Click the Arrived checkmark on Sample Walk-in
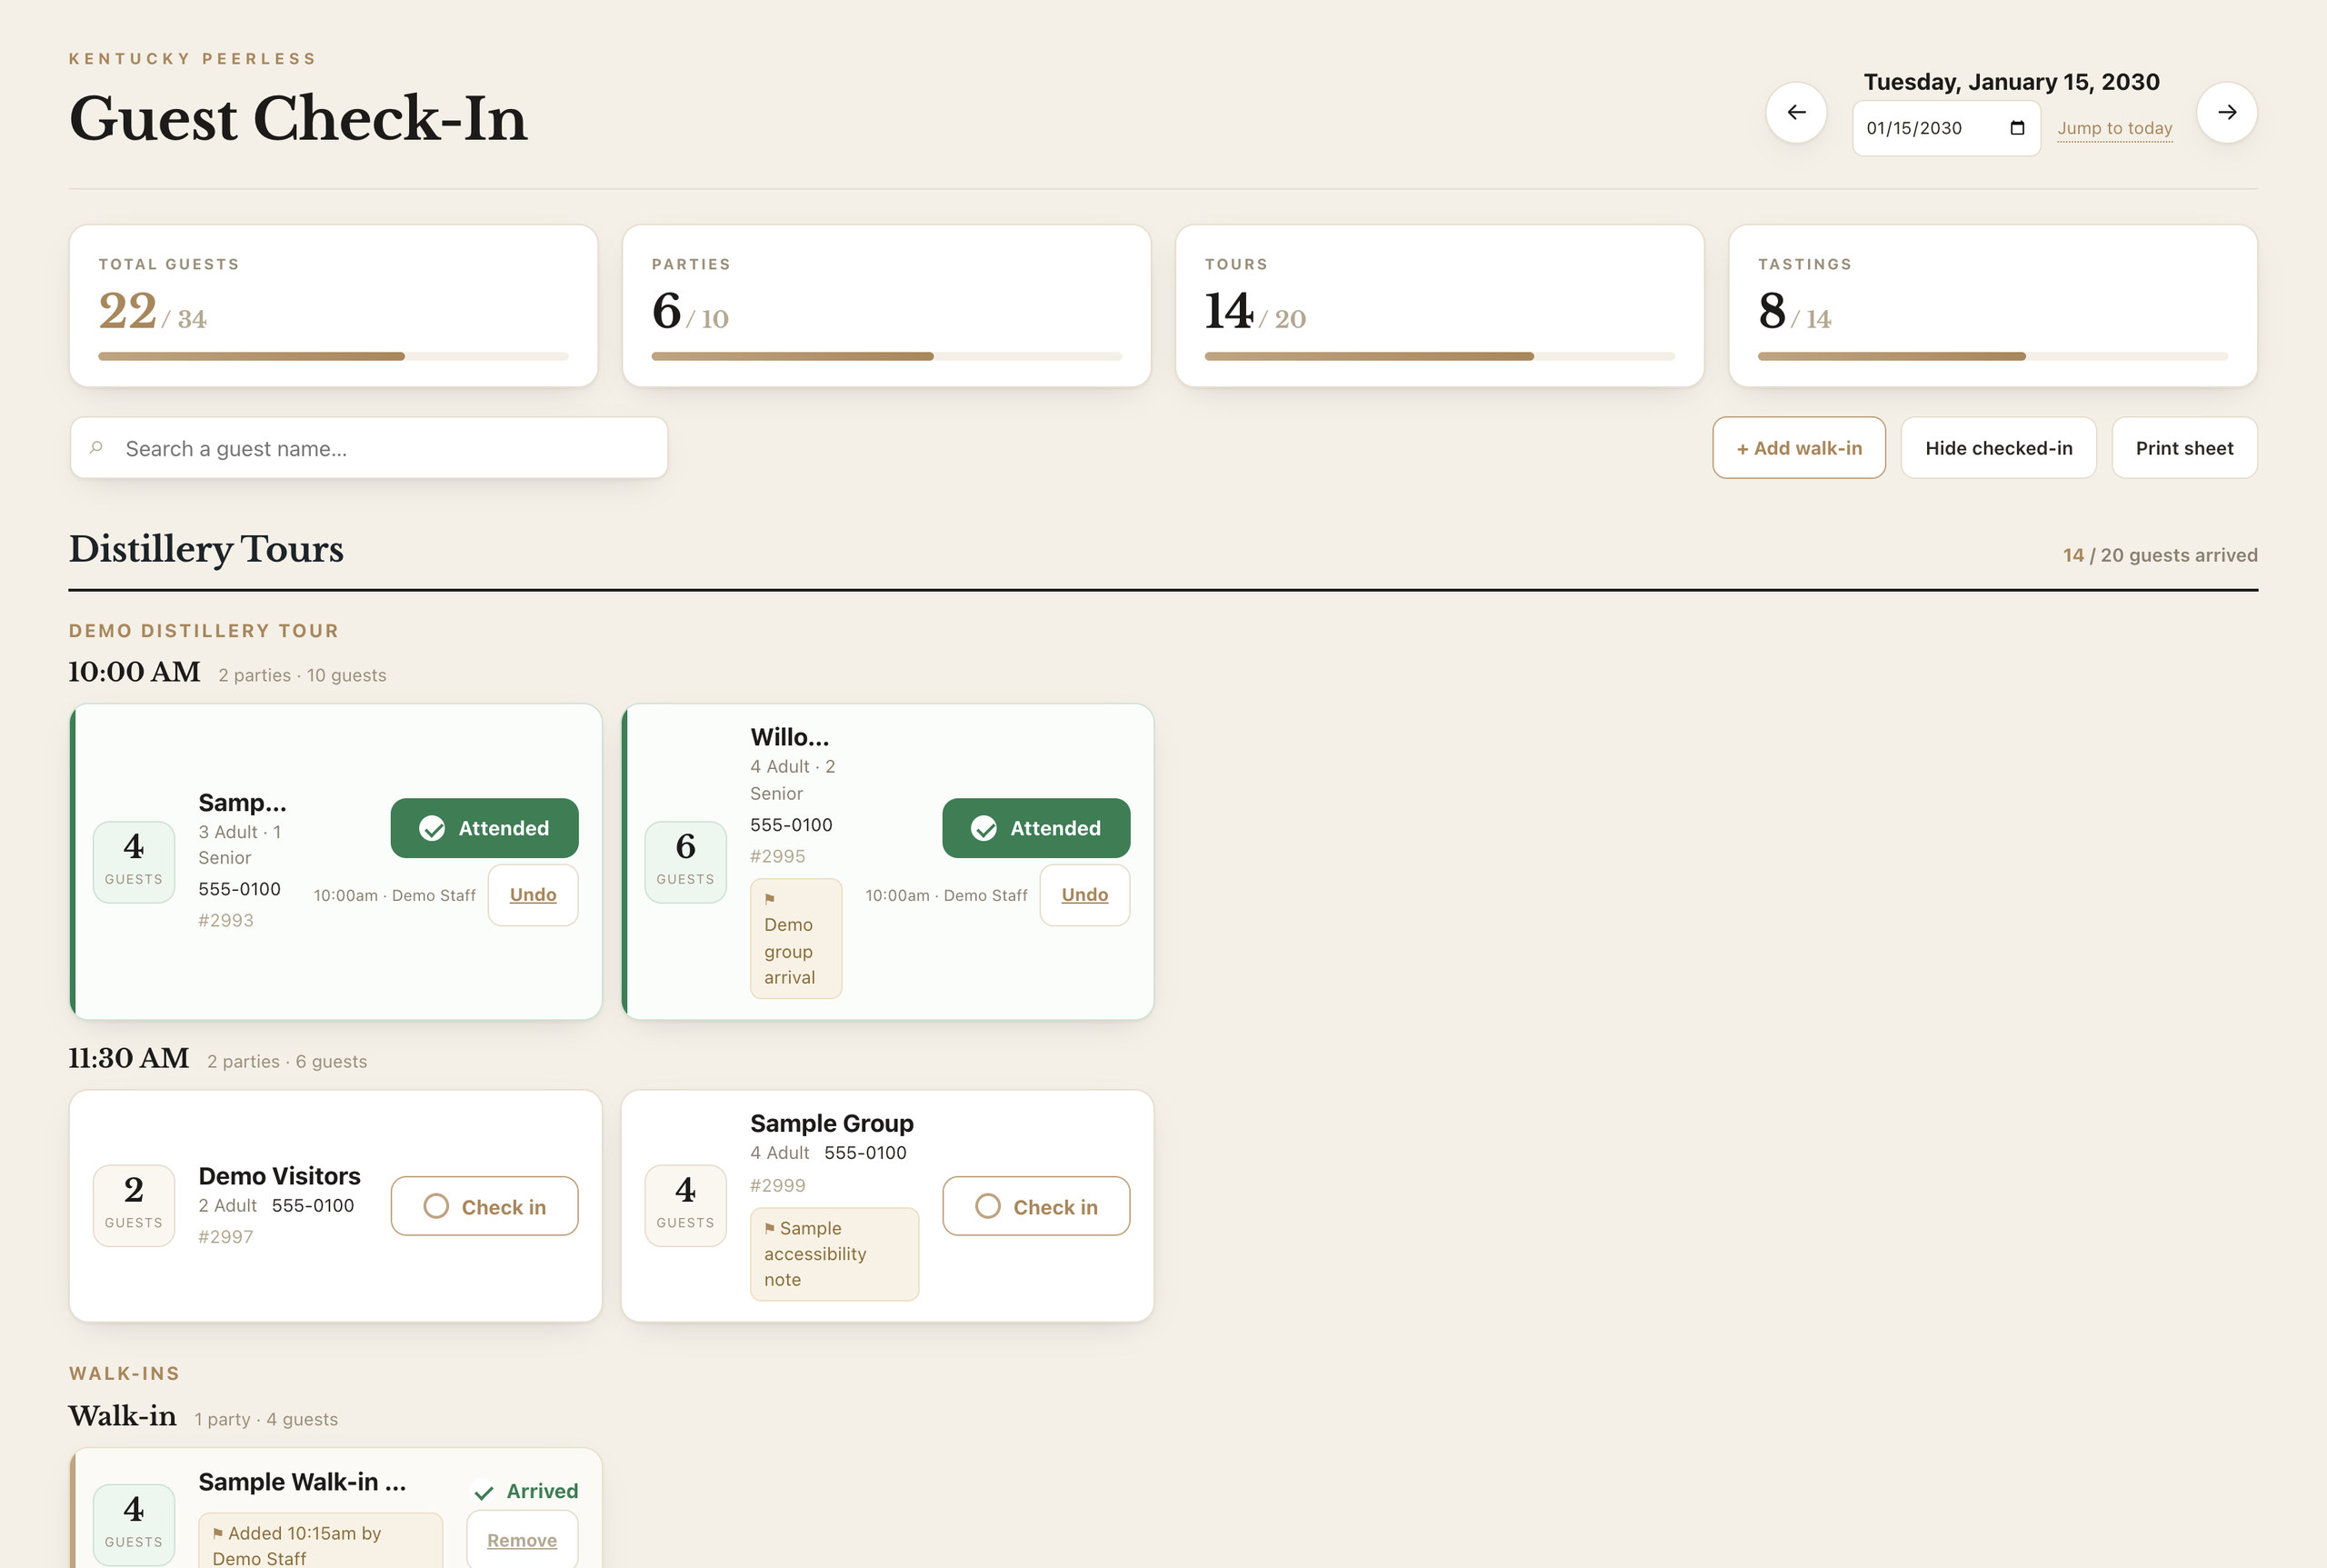This screenshot has width=2327, height=1568. click(x=484, y=1492)
